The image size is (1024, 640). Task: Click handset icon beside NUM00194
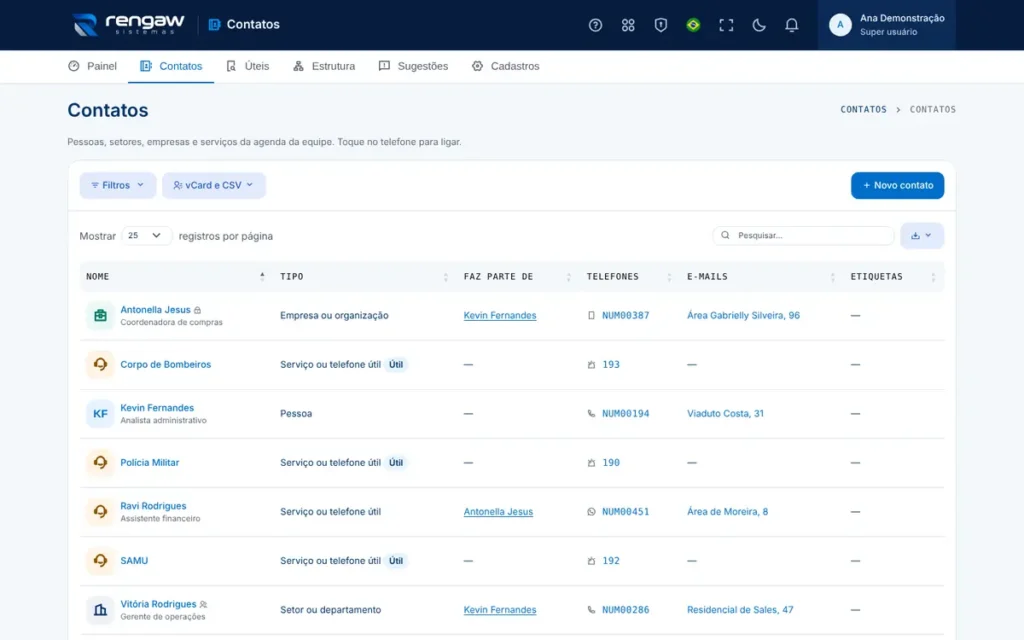[x=591, y=413]
